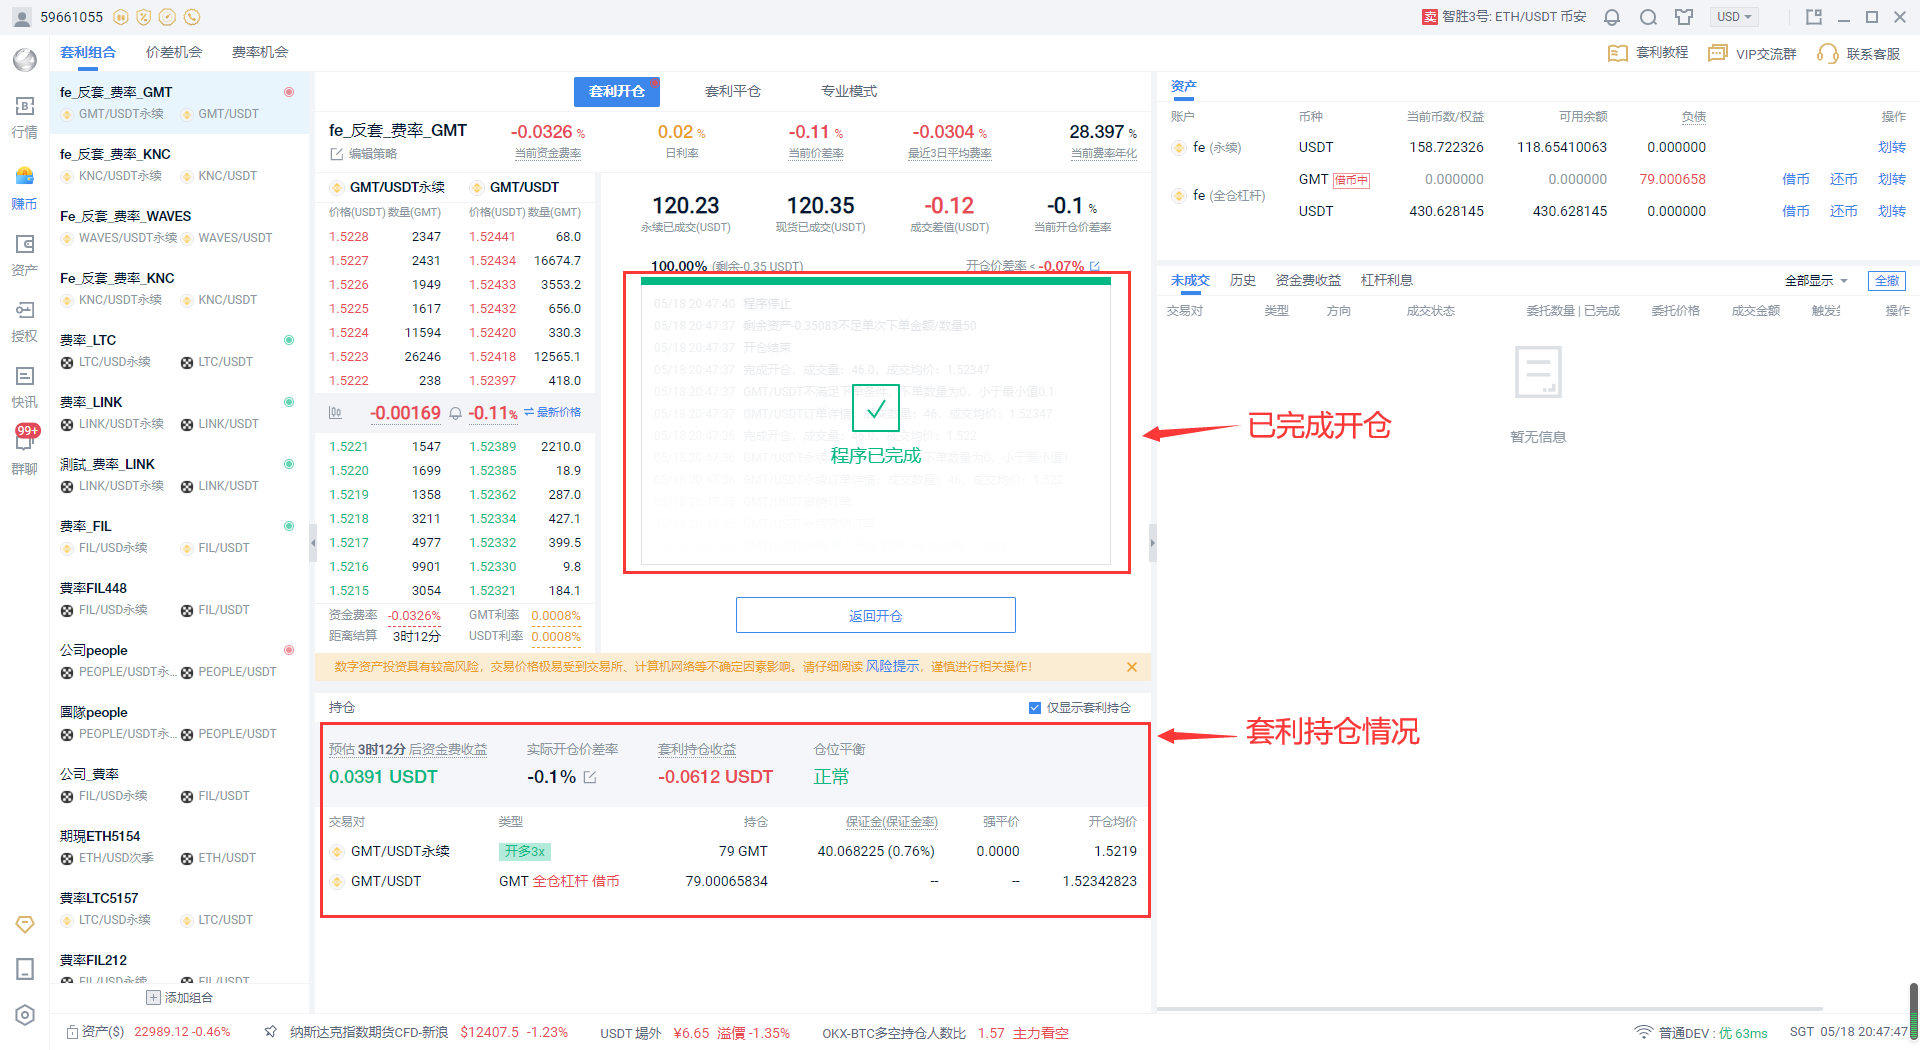Open the 杠杆利息 tab
Screen dimensions: 1920x1050
[1387, 281]
